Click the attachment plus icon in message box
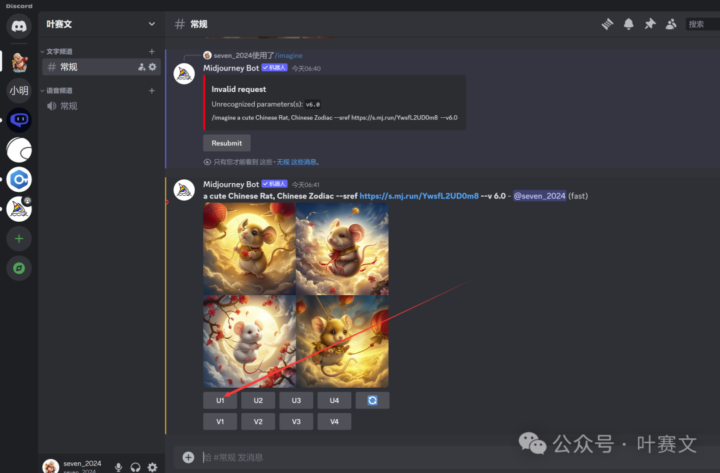 pyautogui.click(x=188, y=457)
